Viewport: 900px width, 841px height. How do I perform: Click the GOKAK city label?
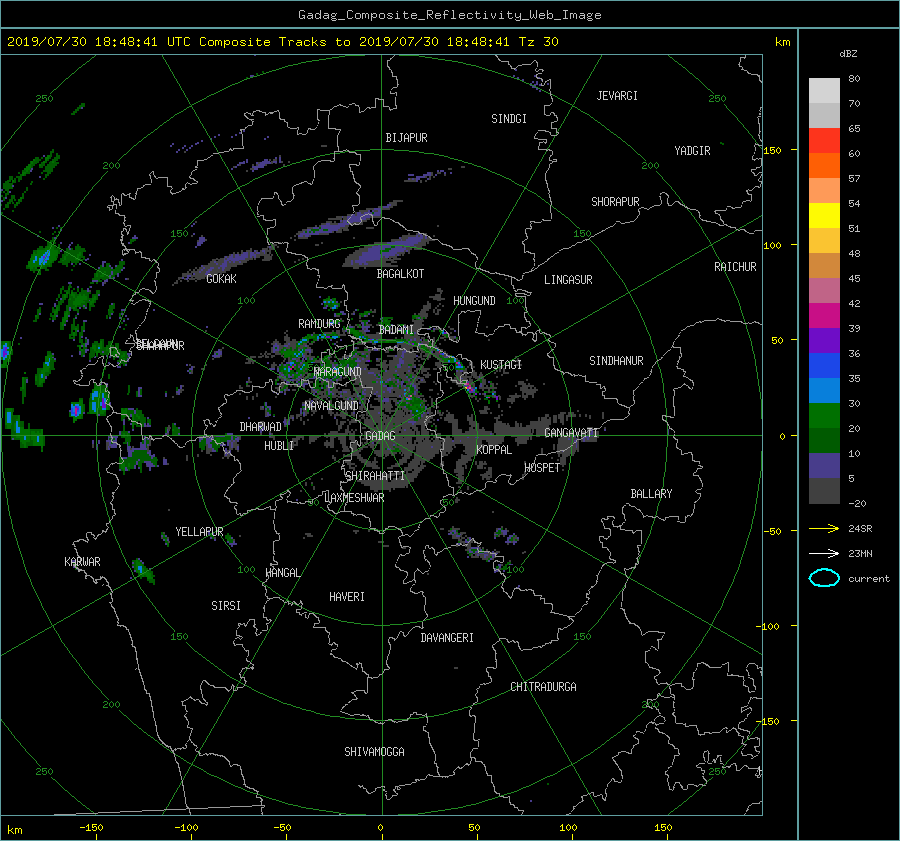pos(221,278)
